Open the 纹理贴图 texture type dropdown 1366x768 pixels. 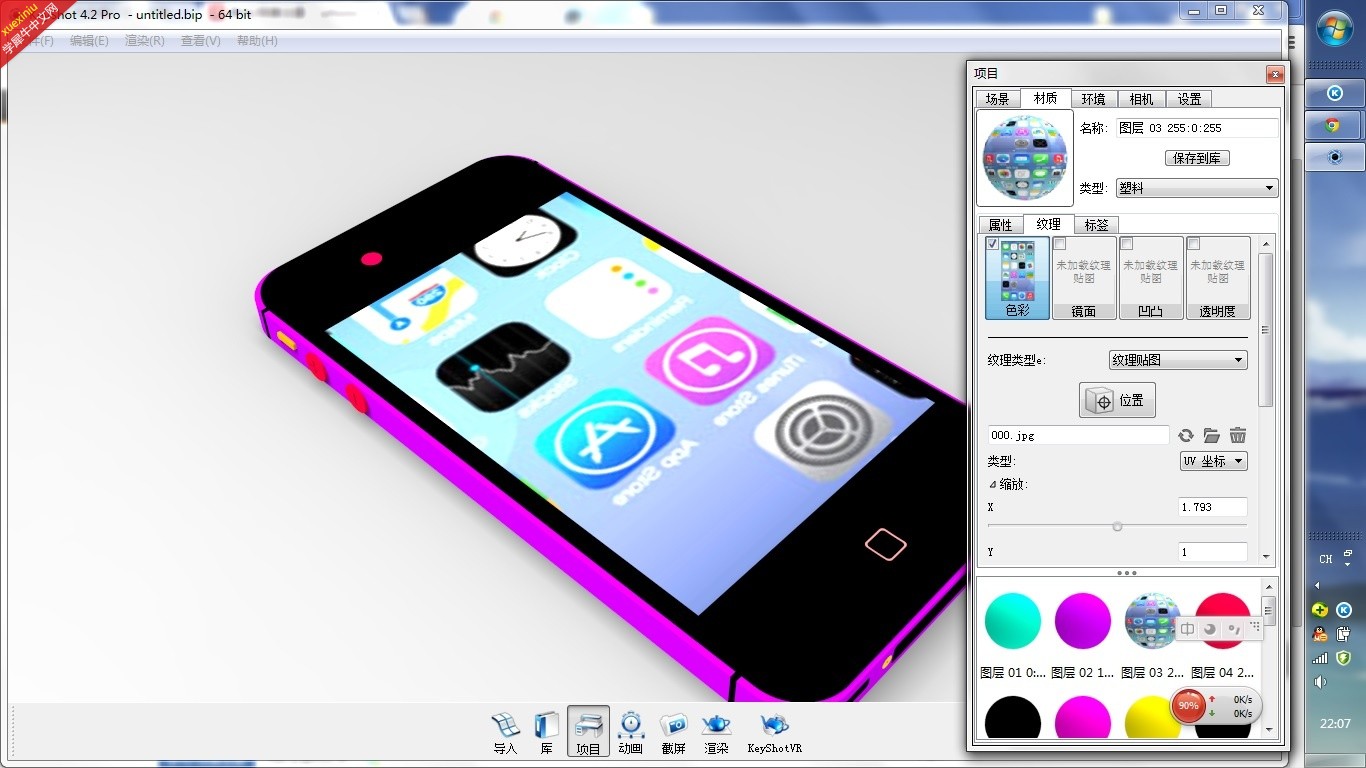1178,360
